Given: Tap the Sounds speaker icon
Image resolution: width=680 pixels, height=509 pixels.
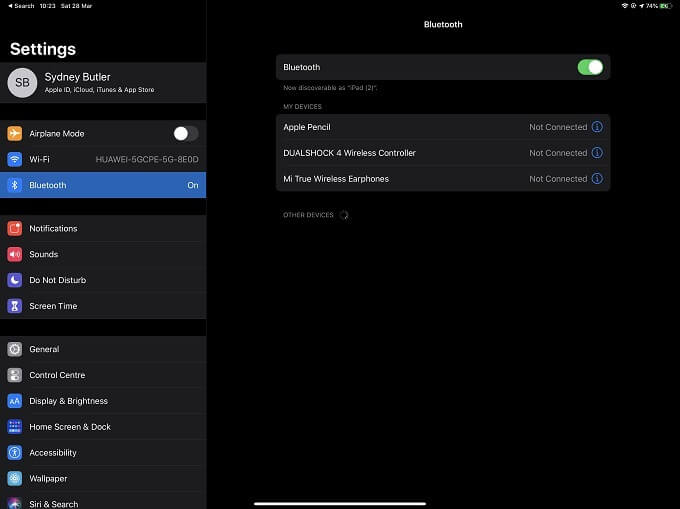Looking at the screenshot, I should [15, 254].
